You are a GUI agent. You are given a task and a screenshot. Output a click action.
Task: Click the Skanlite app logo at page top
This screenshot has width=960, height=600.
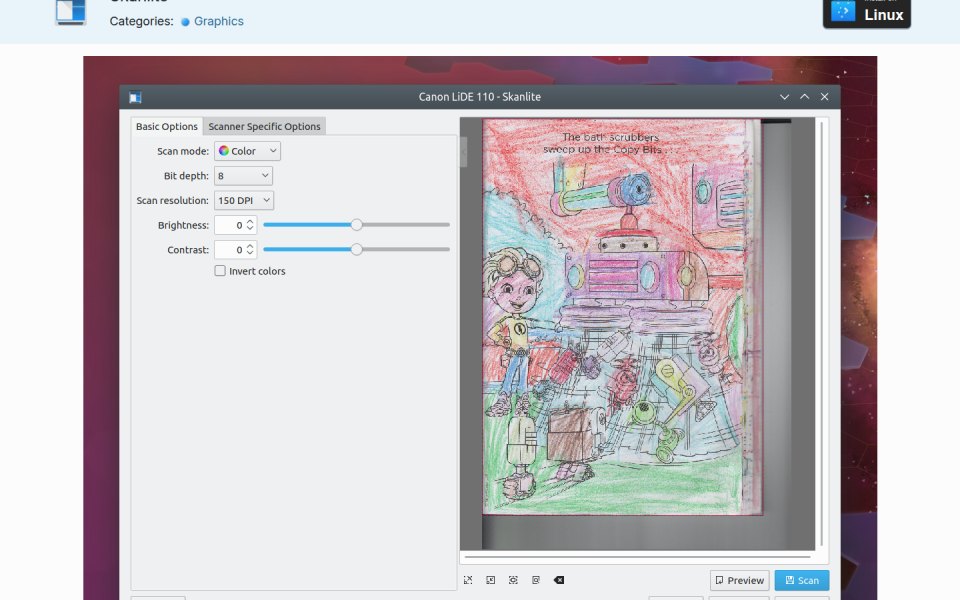[71, 12]
